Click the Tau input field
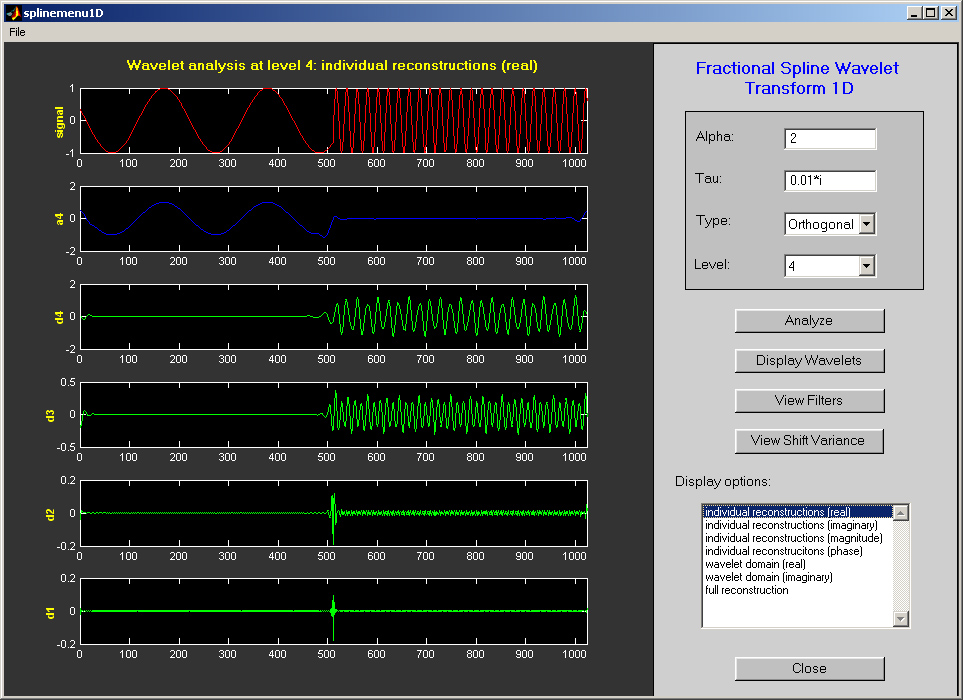Viewport: 963px width, 700px height. (830, 181)
